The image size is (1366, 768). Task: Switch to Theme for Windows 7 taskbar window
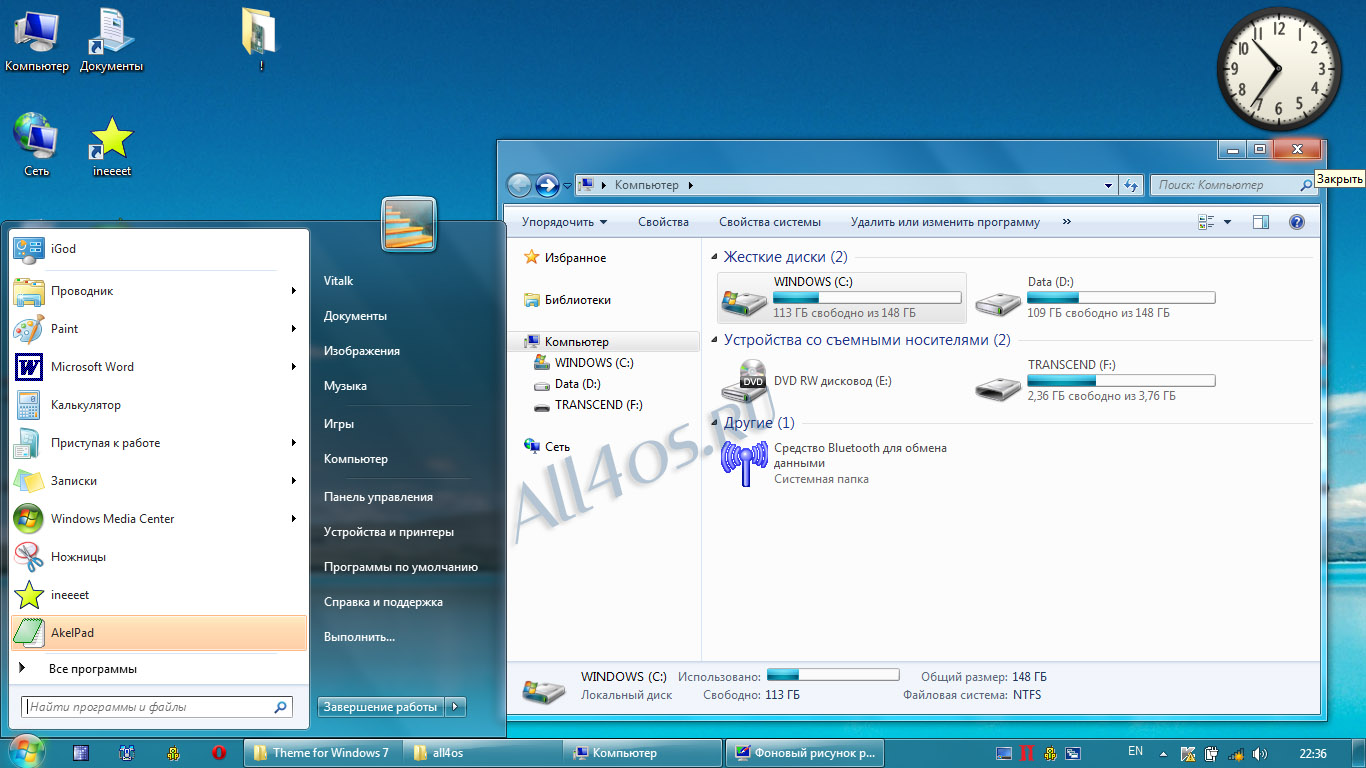click(x=323, y=753)
